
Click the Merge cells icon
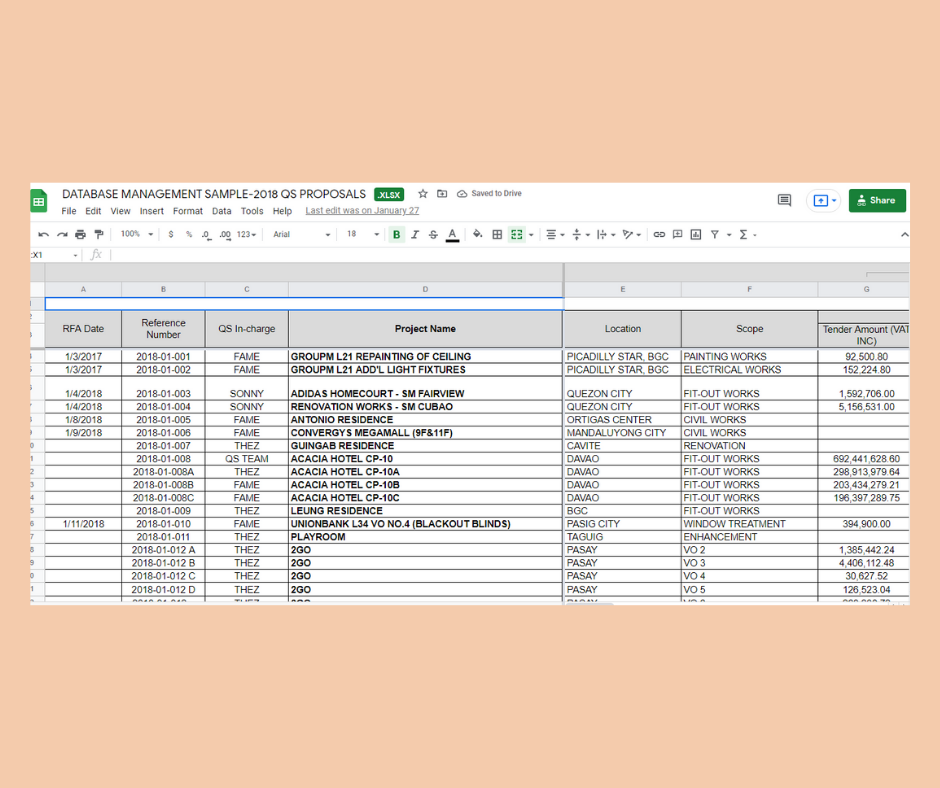click(516, 234)
